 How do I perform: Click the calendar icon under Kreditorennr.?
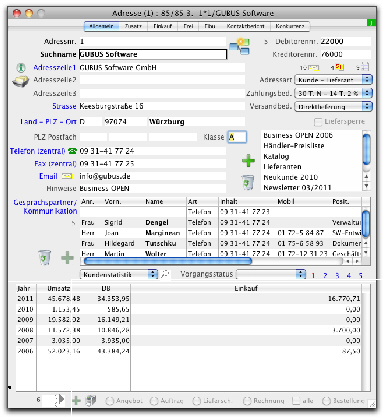tap(365, 67)
